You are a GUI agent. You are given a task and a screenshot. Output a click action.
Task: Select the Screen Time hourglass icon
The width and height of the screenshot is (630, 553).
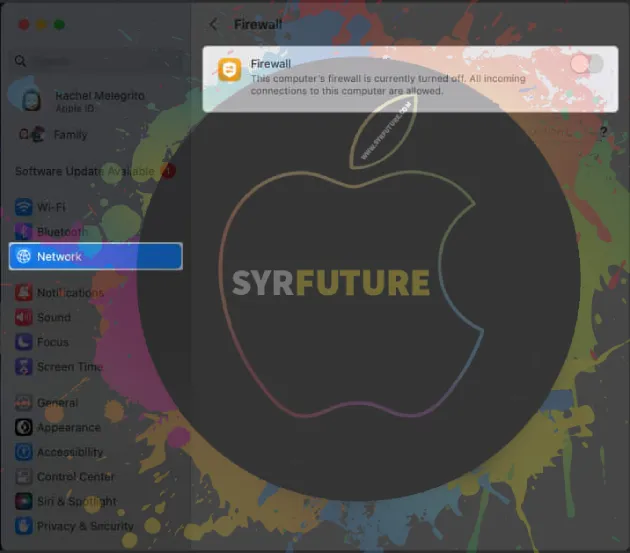click(x=24, y=367)
